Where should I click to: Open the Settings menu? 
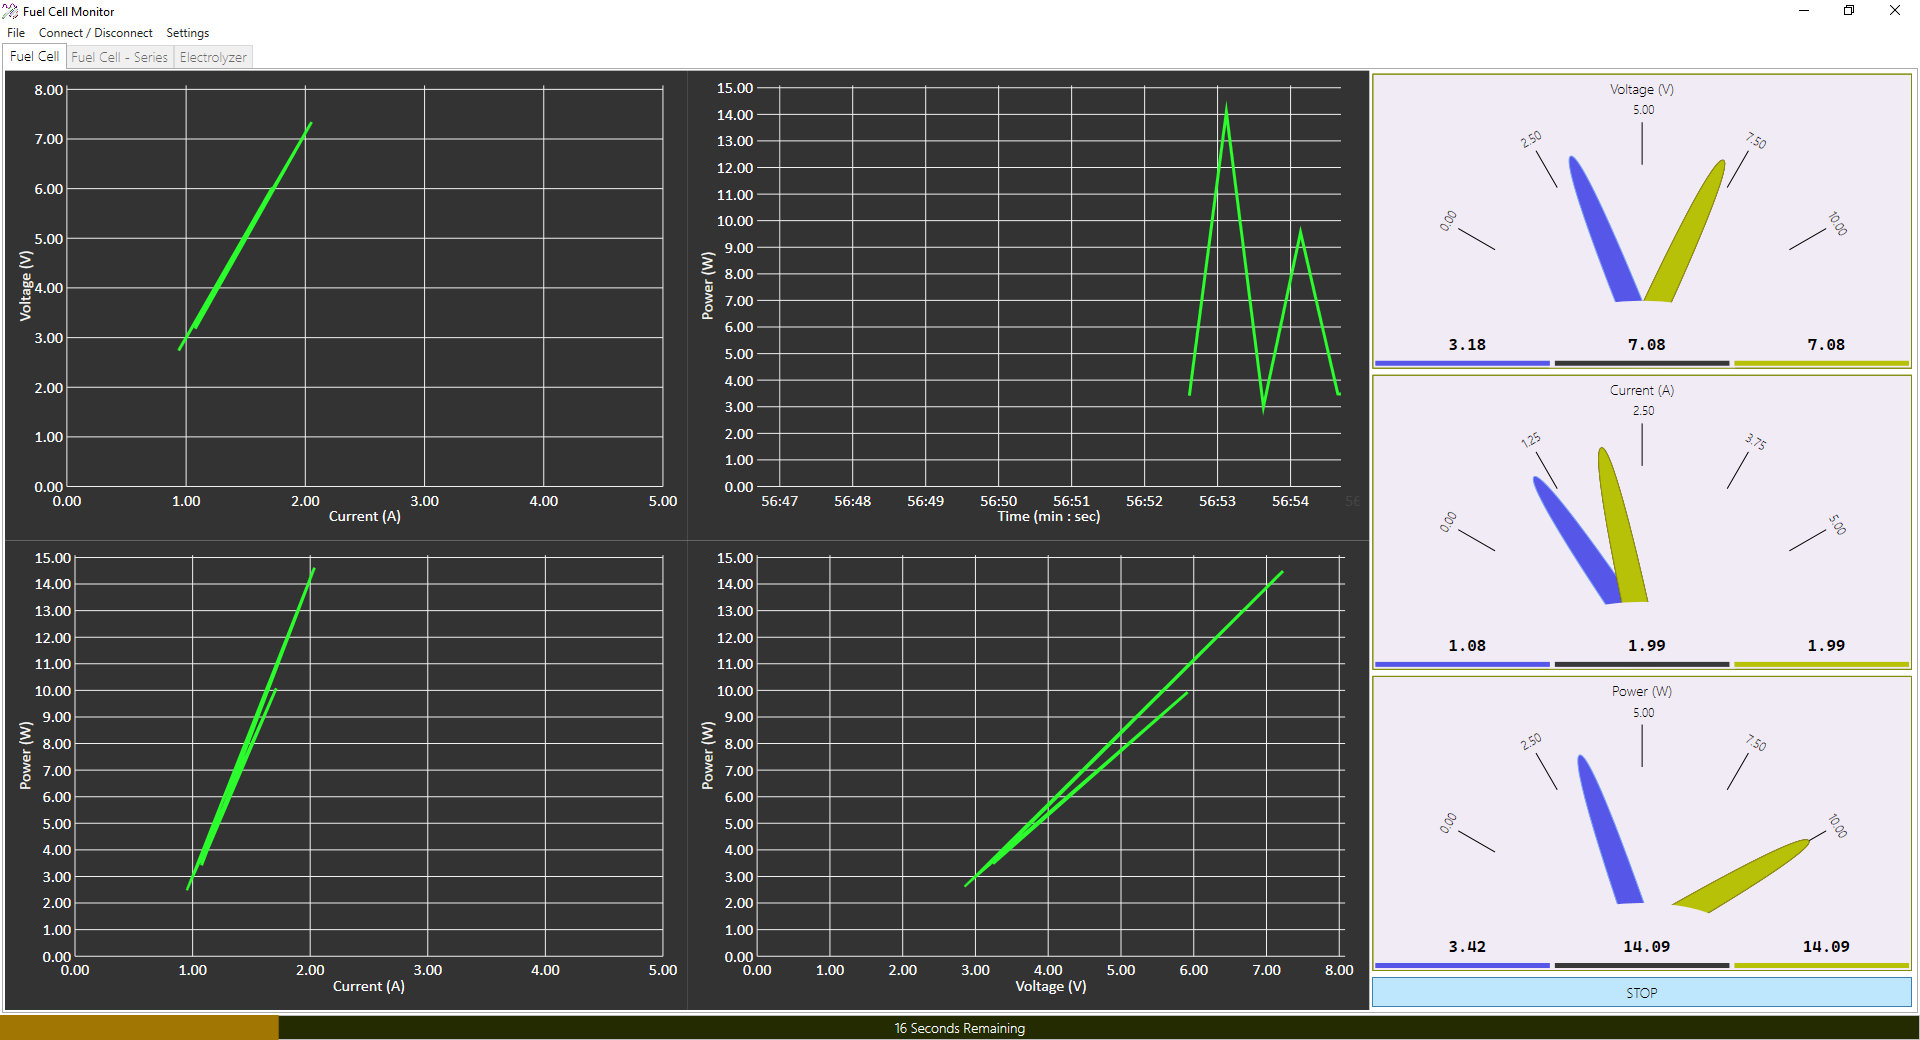(x=187, y=32)
